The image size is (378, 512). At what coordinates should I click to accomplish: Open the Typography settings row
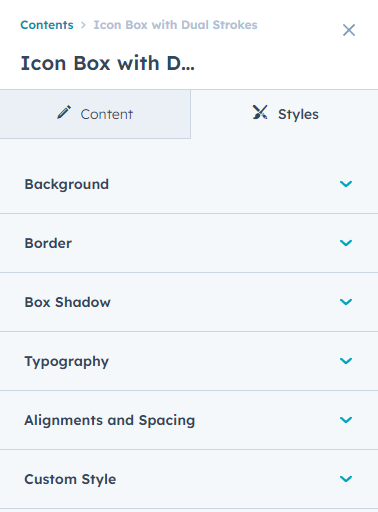189,361
